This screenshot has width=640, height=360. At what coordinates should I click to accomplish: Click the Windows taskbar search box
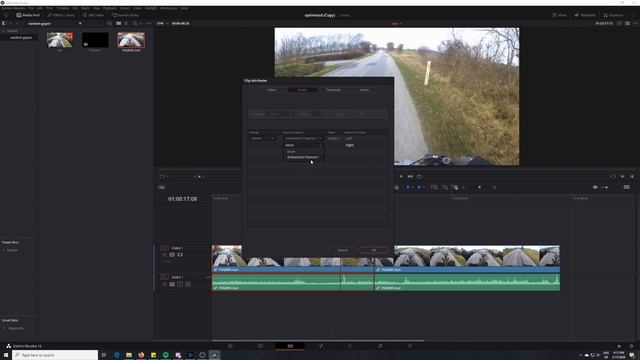[55, 355]
